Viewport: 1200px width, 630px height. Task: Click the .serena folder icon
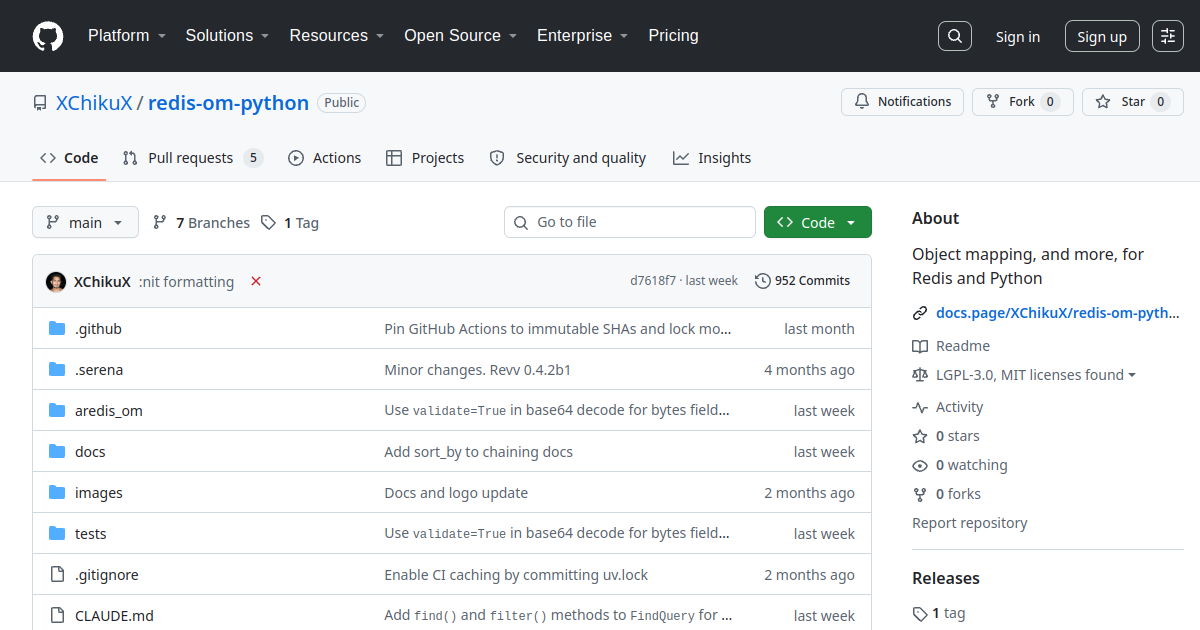click(57, 370)
